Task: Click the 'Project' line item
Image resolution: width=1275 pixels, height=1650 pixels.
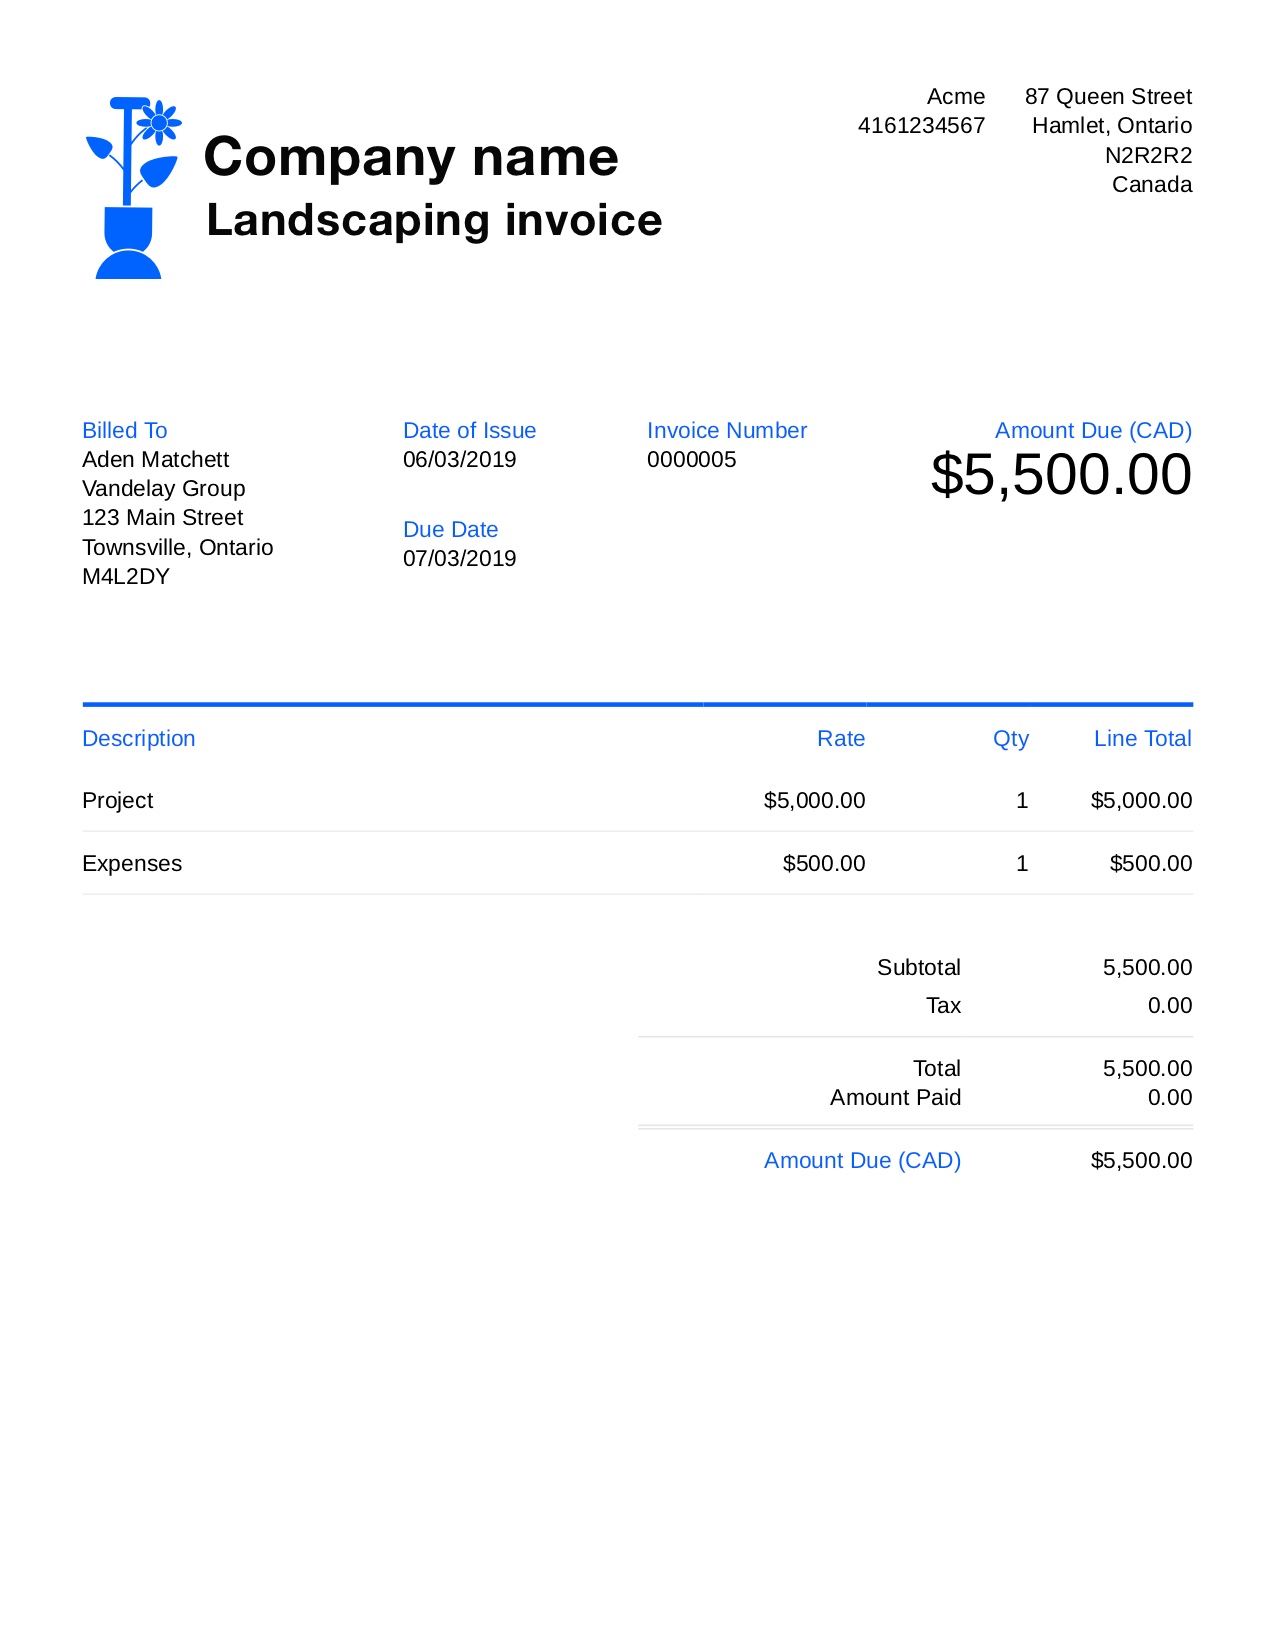Action: (x=118, y=800)
